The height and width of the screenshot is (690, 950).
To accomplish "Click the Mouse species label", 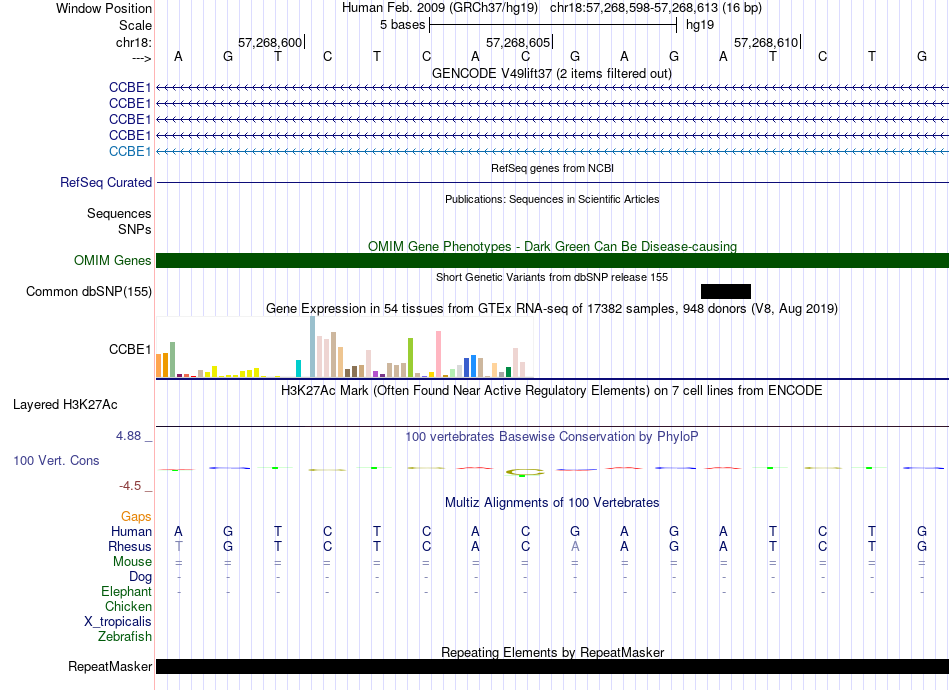I will (132, 562).
